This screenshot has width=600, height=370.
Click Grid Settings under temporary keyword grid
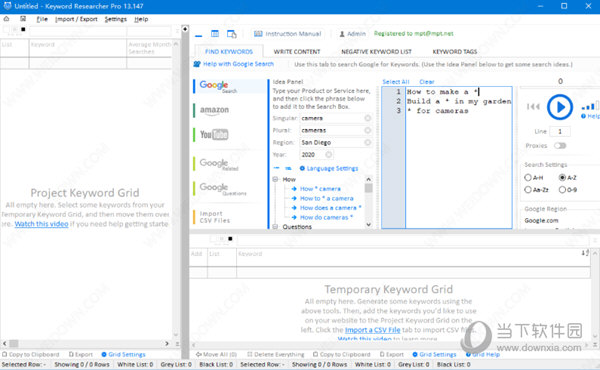[x=434, y=354]
